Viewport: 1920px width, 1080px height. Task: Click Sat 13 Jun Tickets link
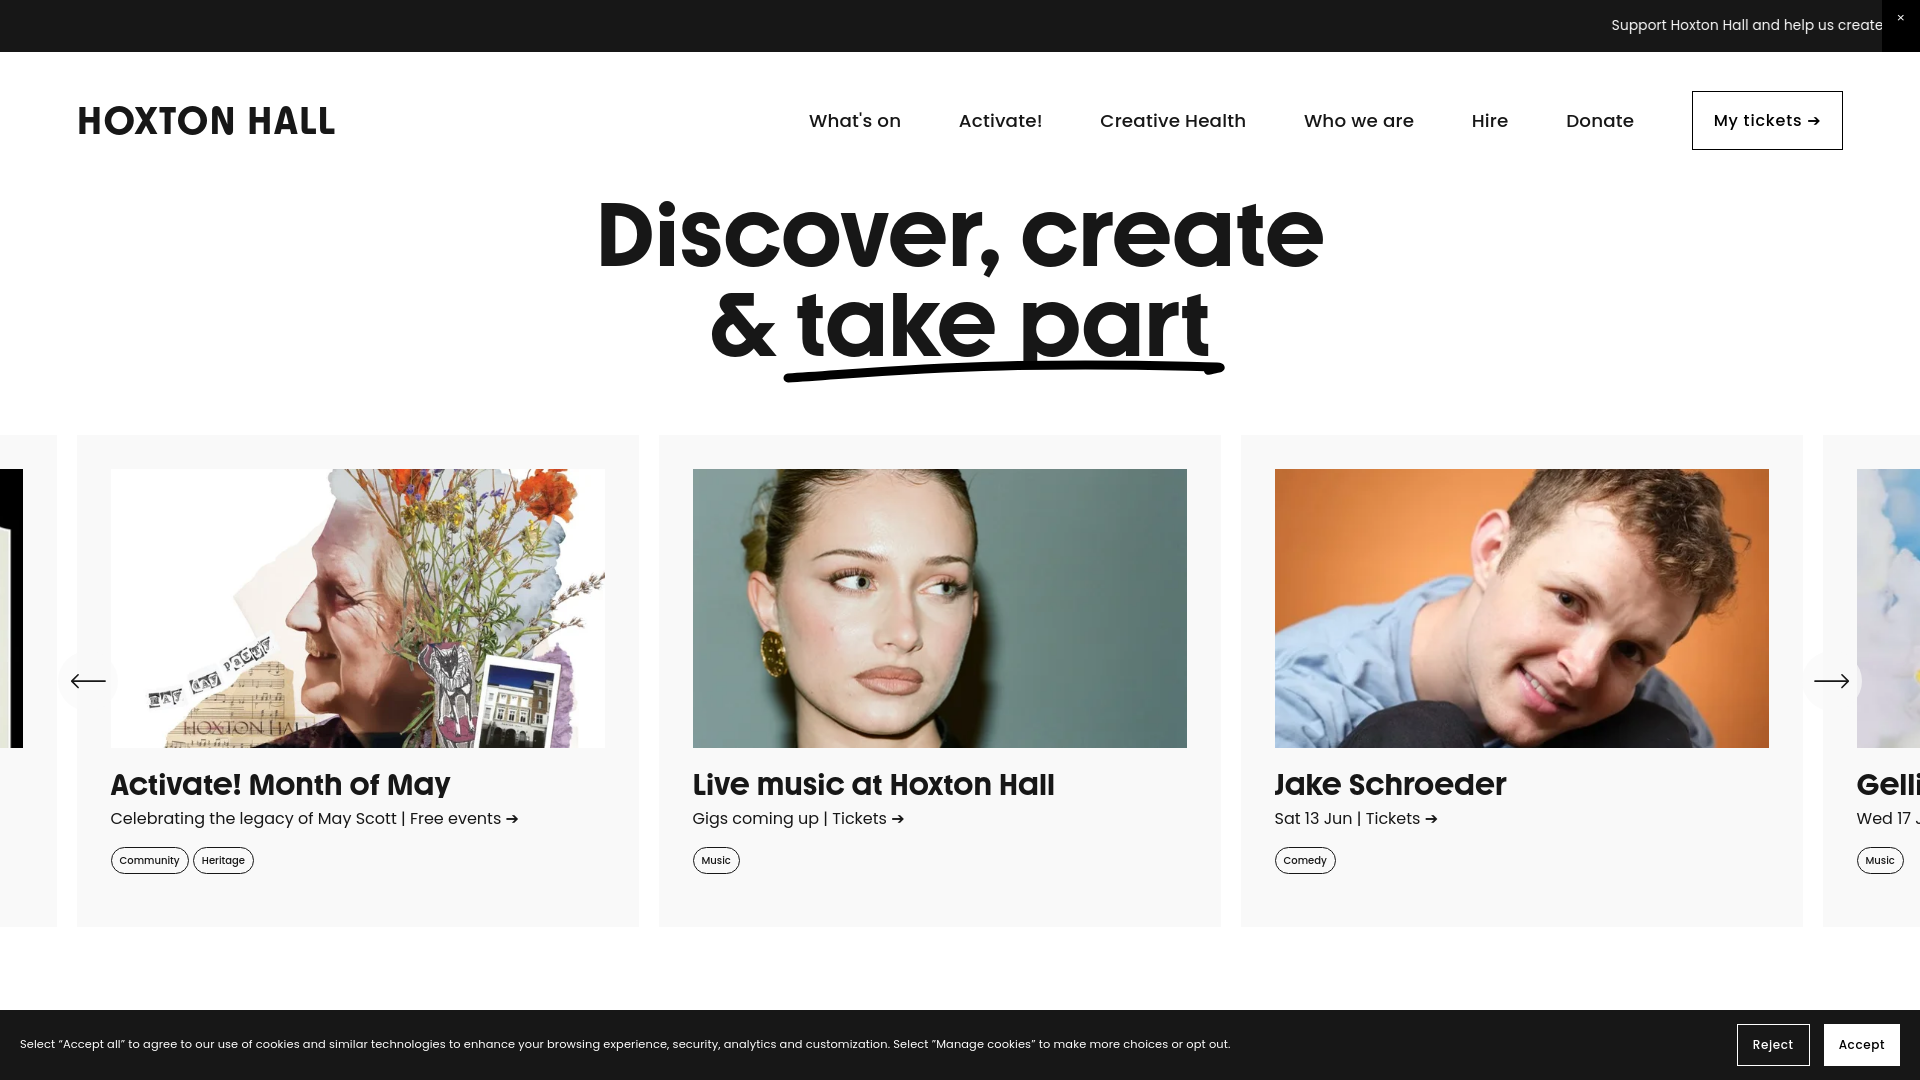(x=1356, y=819)
